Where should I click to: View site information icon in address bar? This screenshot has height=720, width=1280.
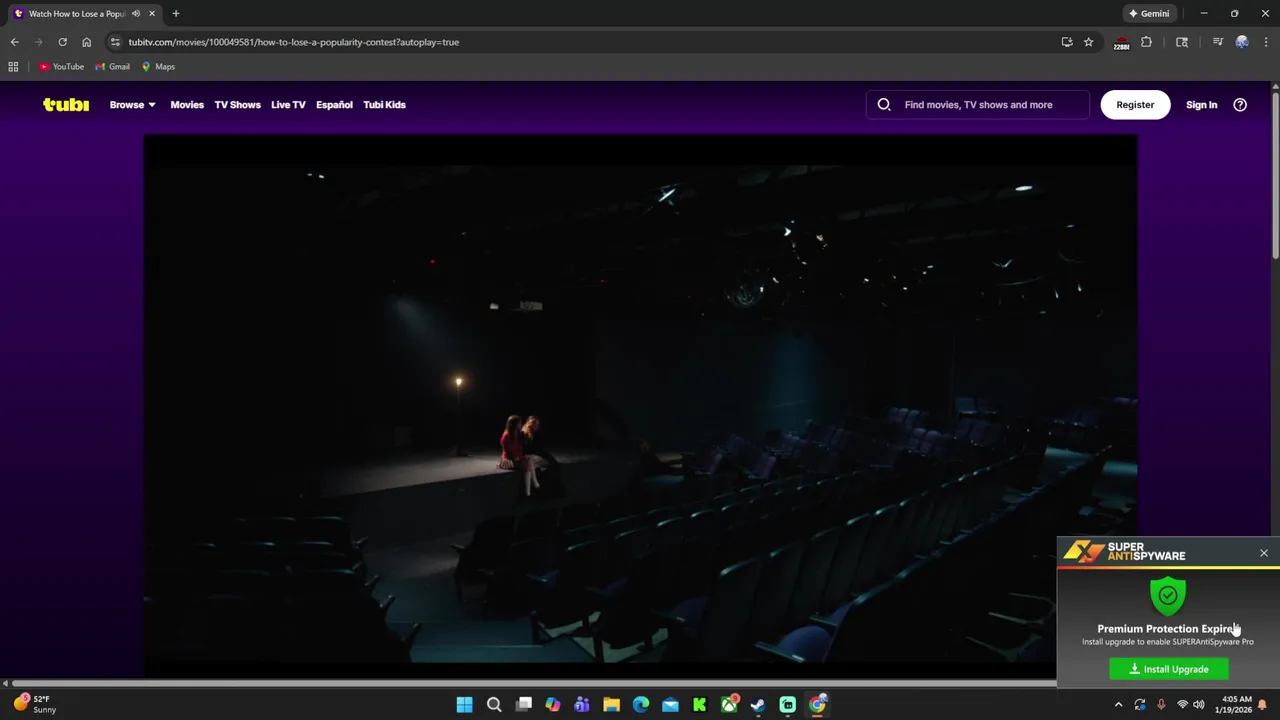(x=115, y=42)
